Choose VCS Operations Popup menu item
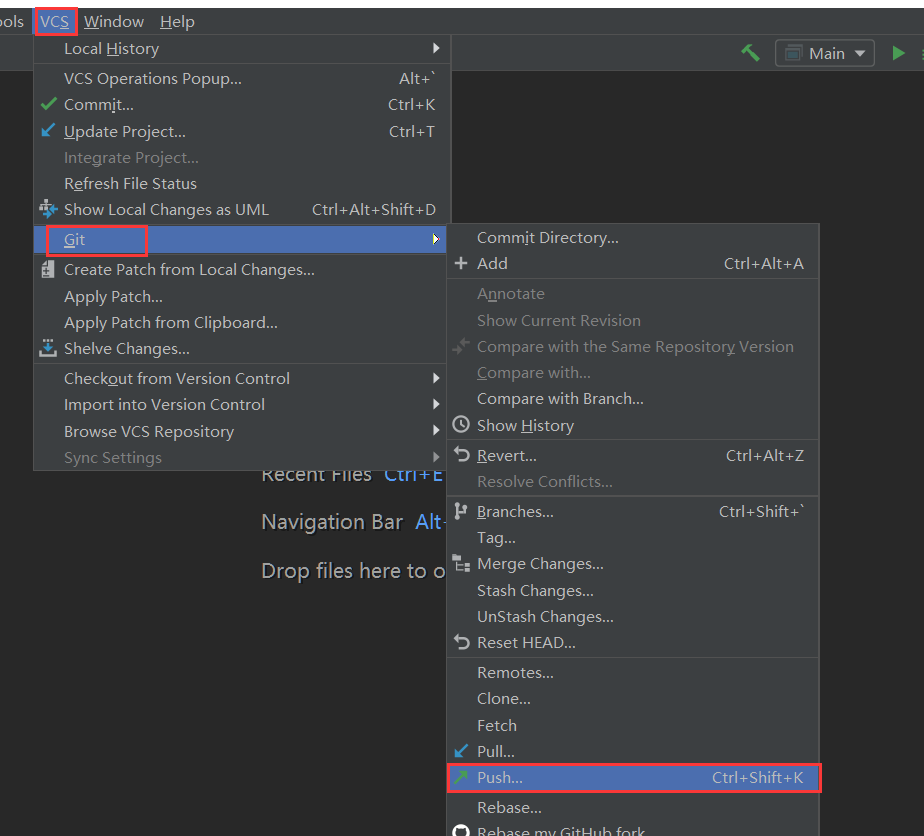 coord(242,78)
